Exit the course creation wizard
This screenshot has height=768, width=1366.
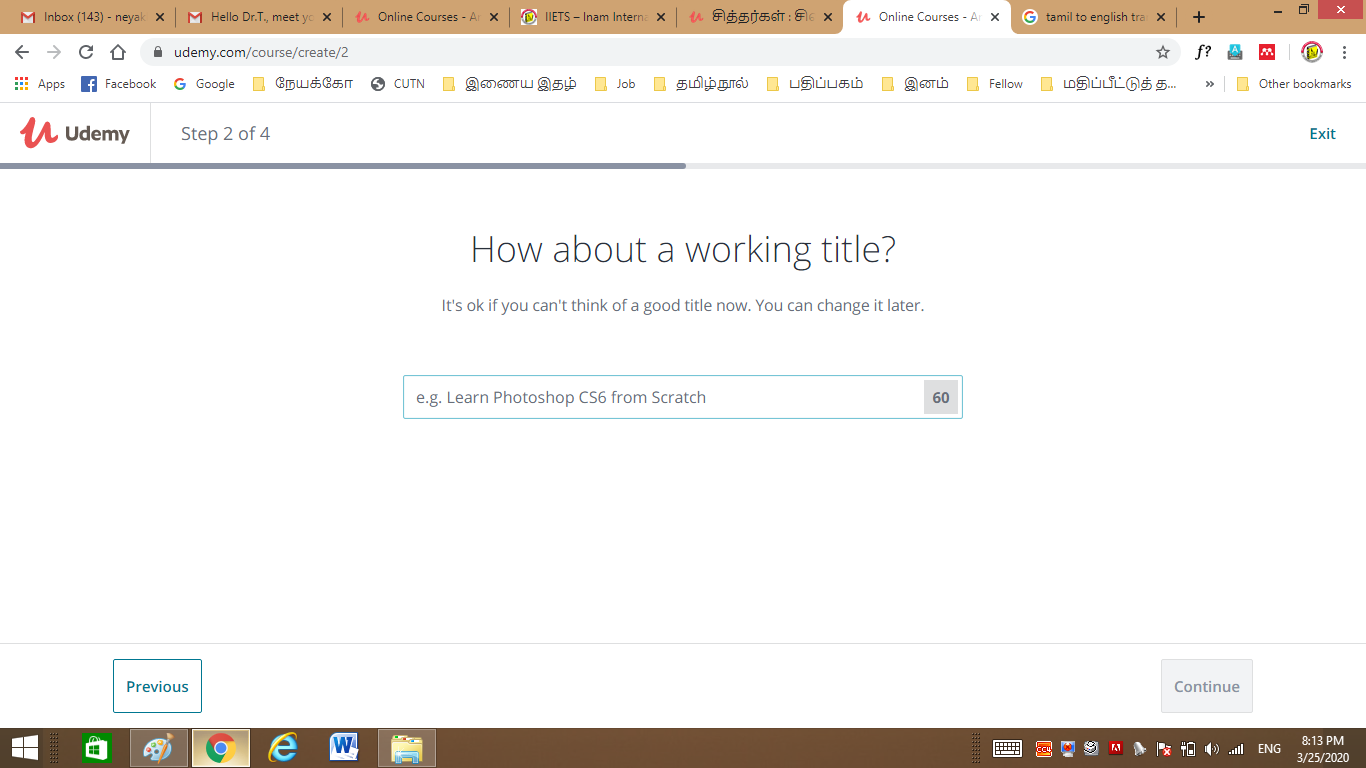(x=1322, y=133)
